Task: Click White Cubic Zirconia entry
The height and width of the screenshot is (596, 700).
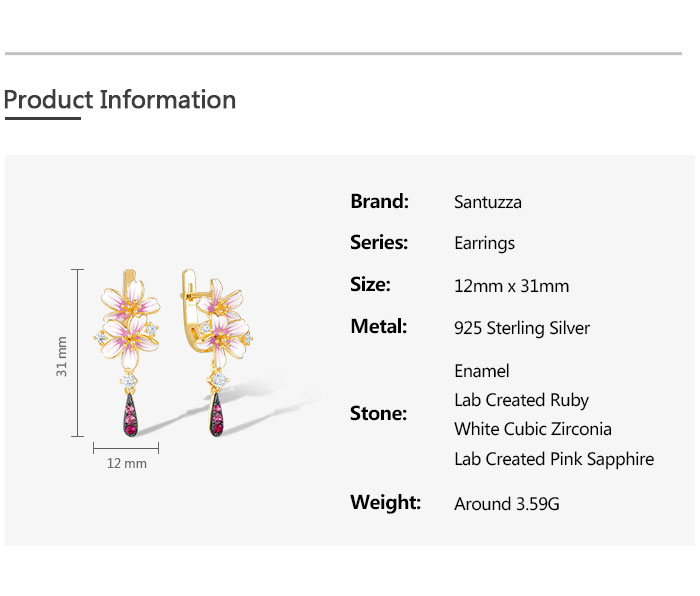Action: (533, 429)
